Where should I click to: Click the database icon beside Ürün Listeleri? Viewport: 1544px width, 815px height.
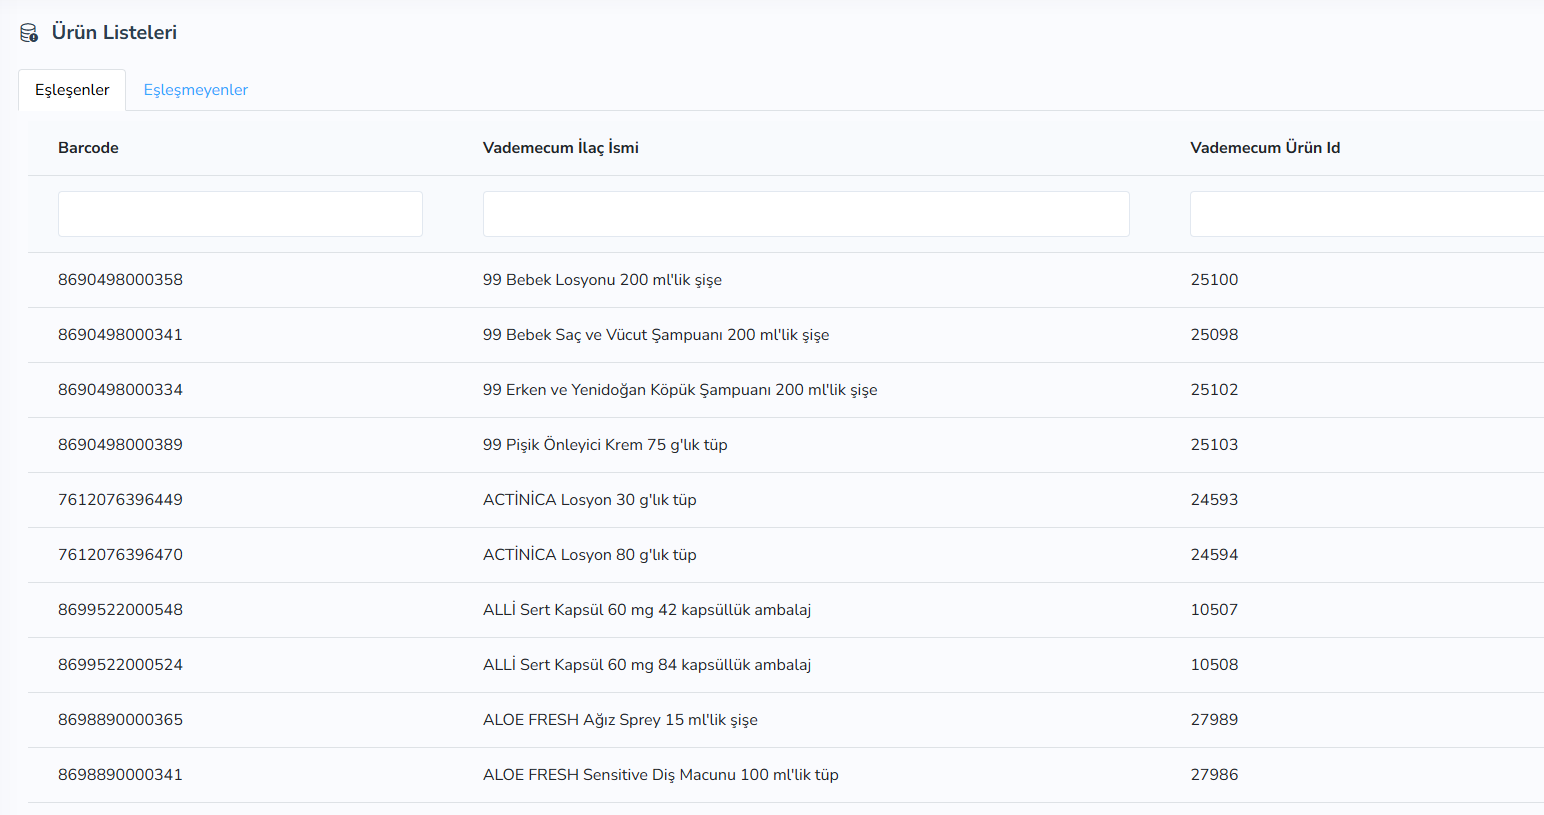(29, 33)
